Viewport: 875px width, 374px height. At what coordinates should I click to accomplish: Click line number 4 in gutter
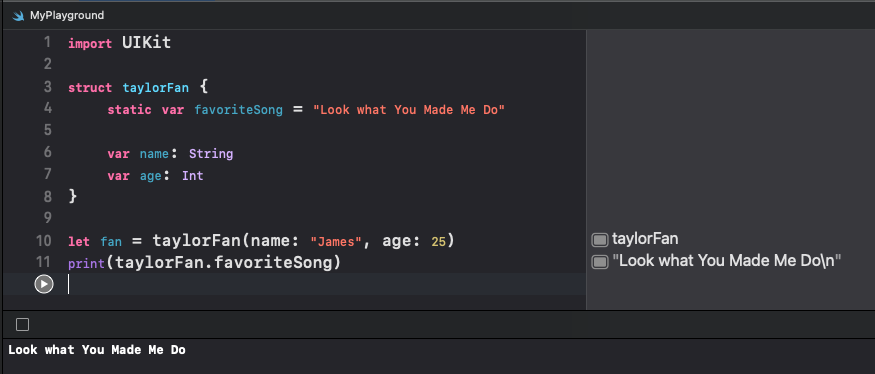(47, 108)
